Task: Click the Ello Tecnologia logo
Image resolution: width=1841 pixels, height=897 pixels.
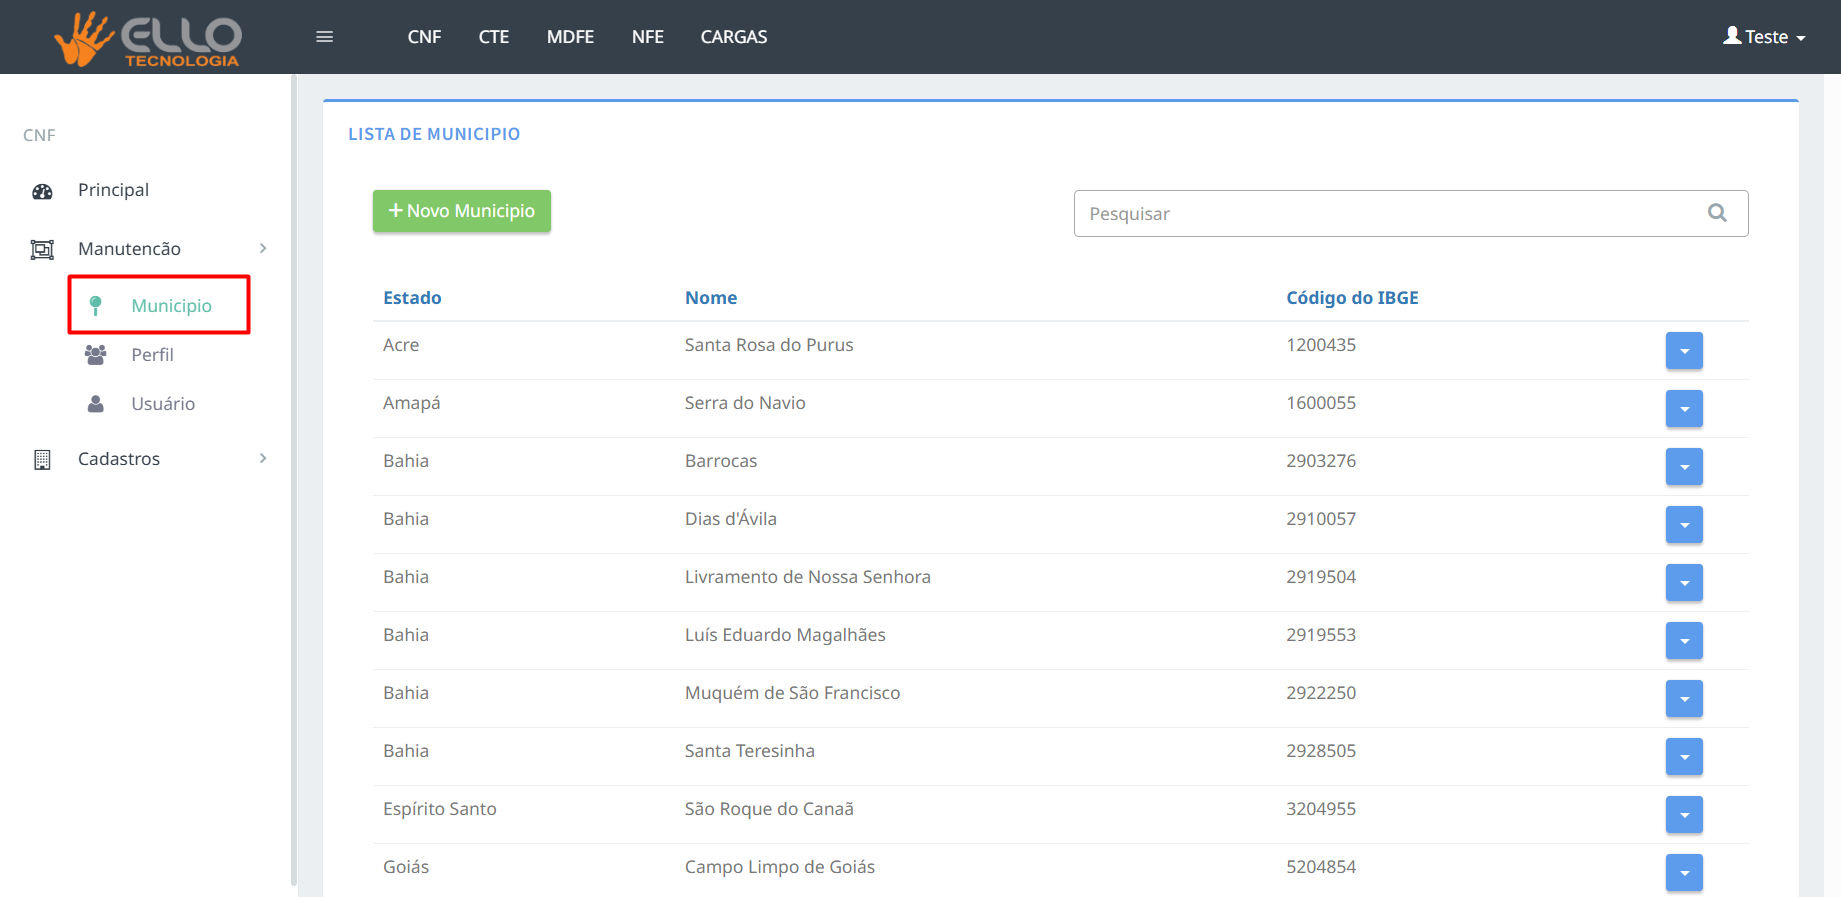Action: click(148, 38)
